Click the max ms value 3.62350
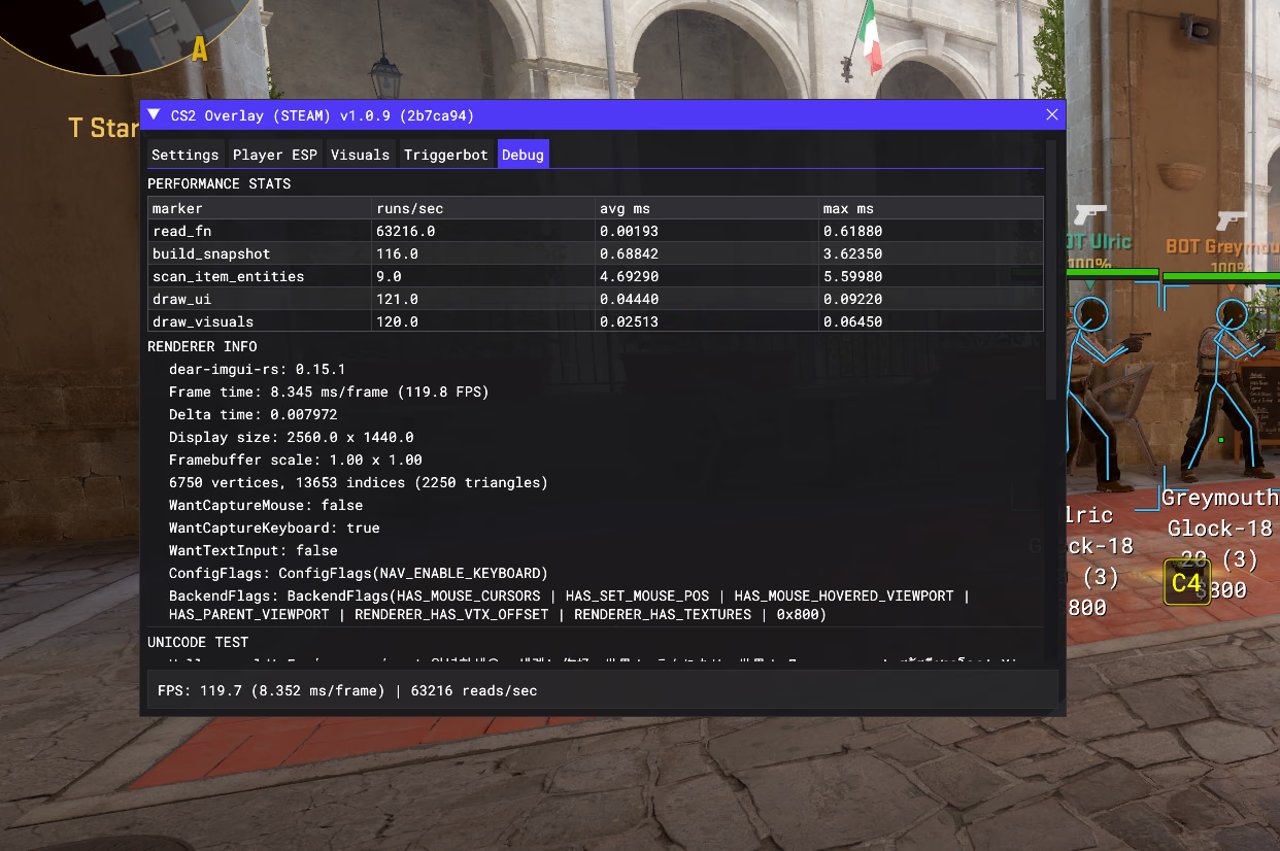Image resolution: width=1280 pixels, height=851 pixels. (853, 254)
